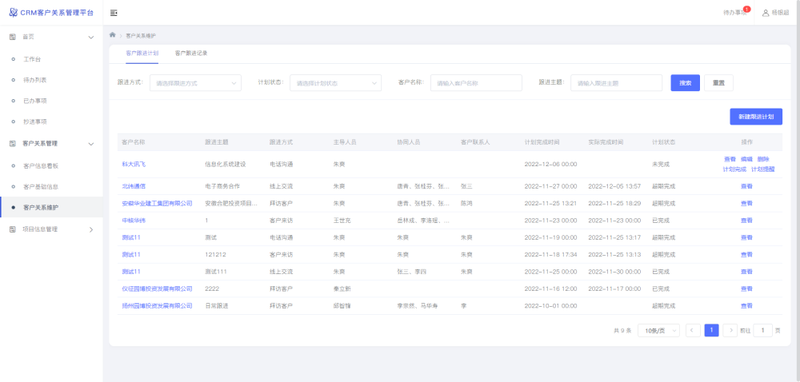Click 查看 in the 中核华纬 row
This screenshot has height=382, width=800.
(x=746, y=220)
